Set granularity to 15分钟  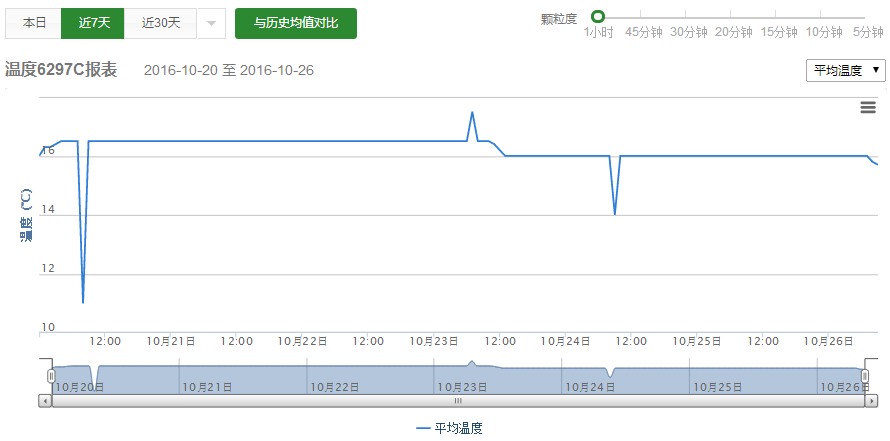pos(778,32)
